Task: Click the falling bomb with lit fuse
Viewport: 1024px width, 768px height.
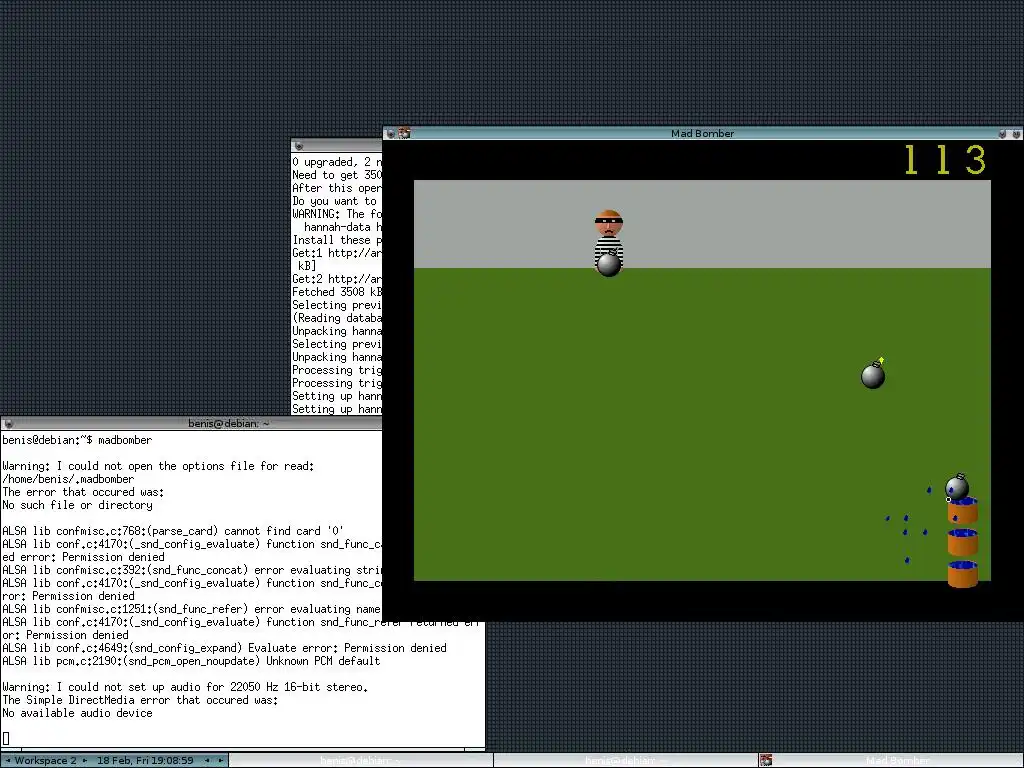Action: (x=873, y=374)
